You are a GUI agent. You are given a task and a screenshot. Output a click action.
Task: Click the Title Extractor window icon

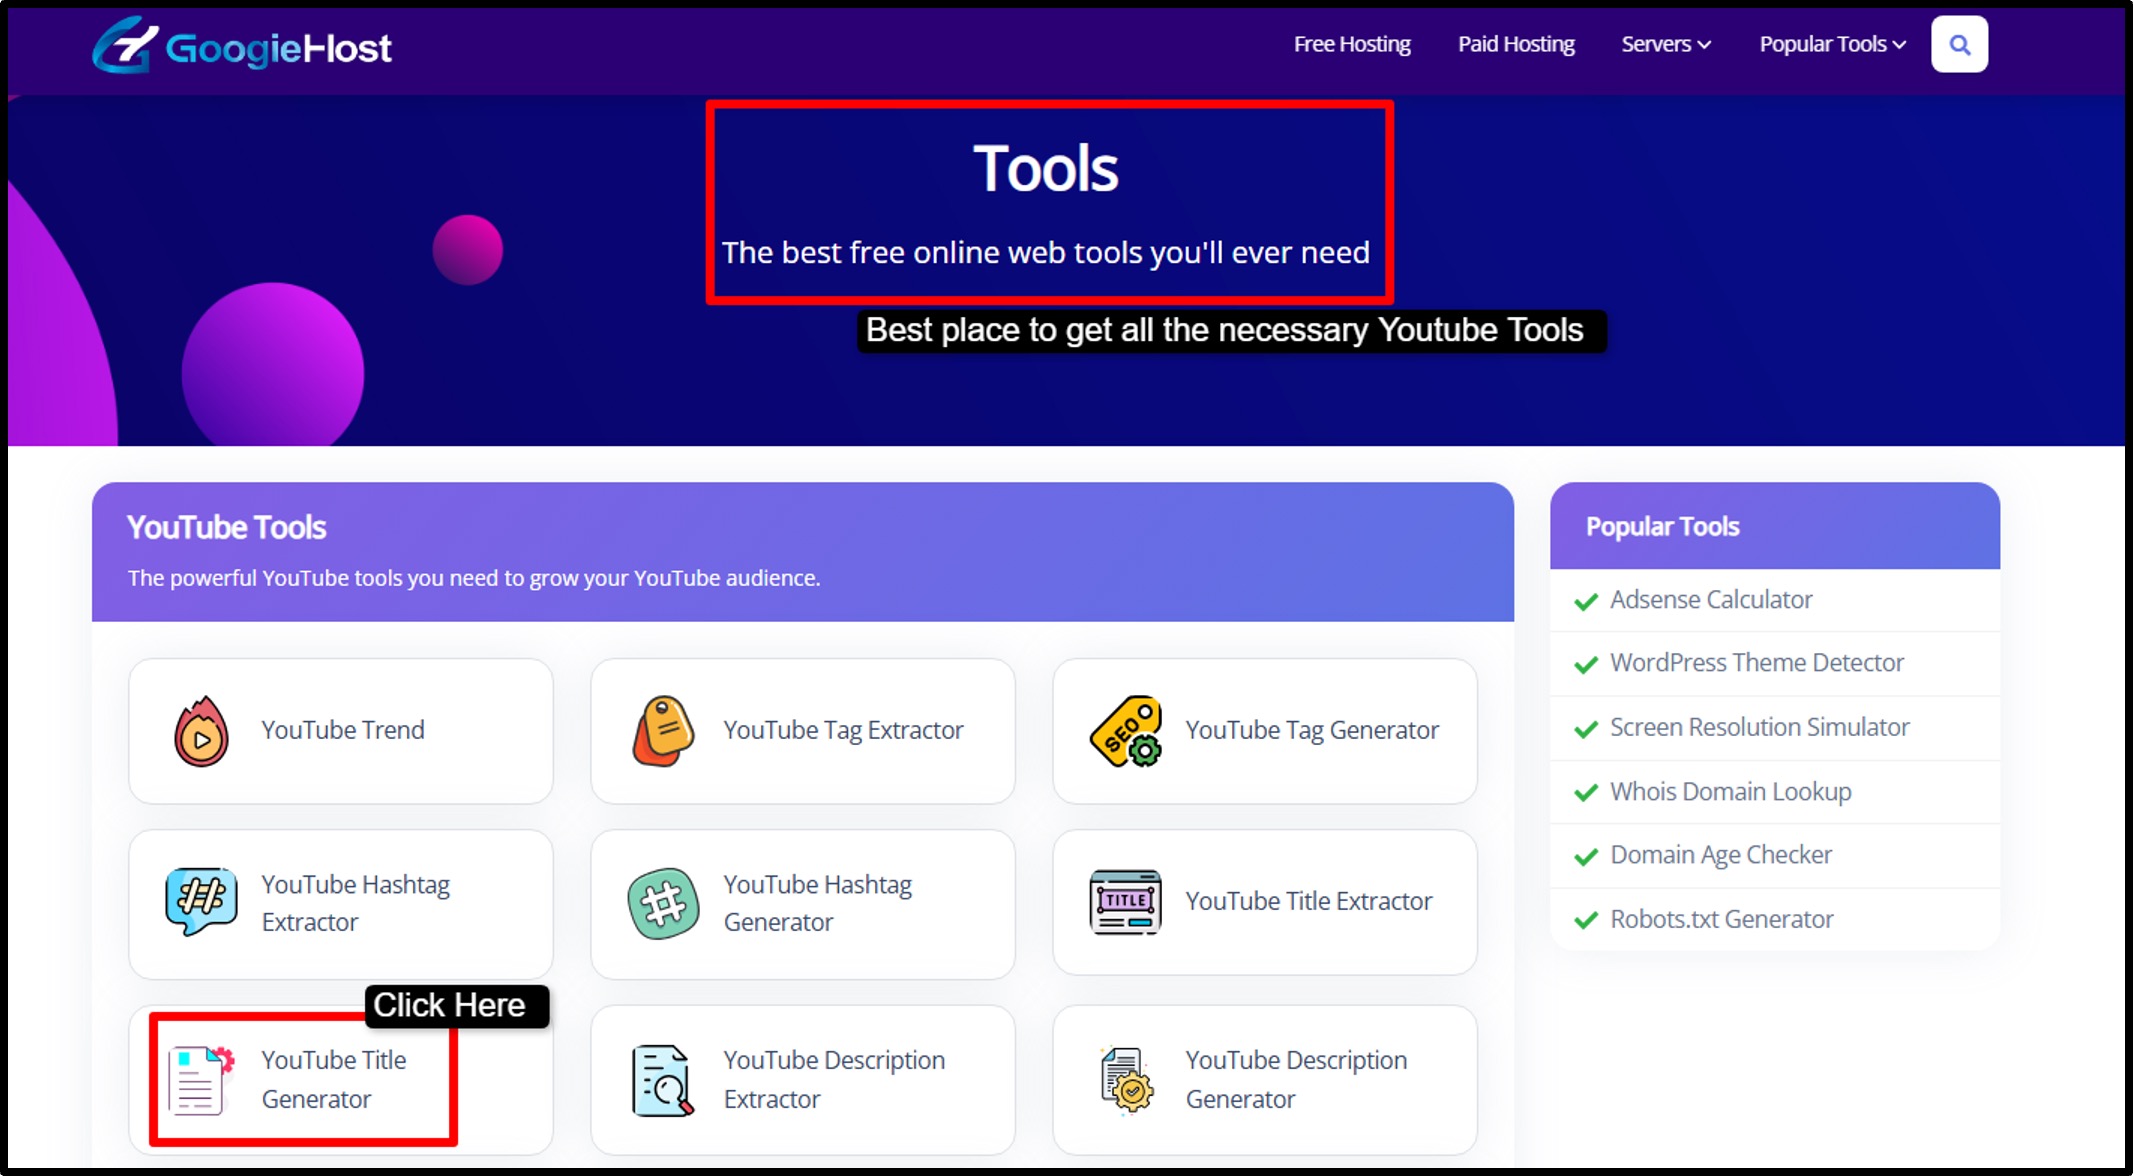tap(1125, 901)
